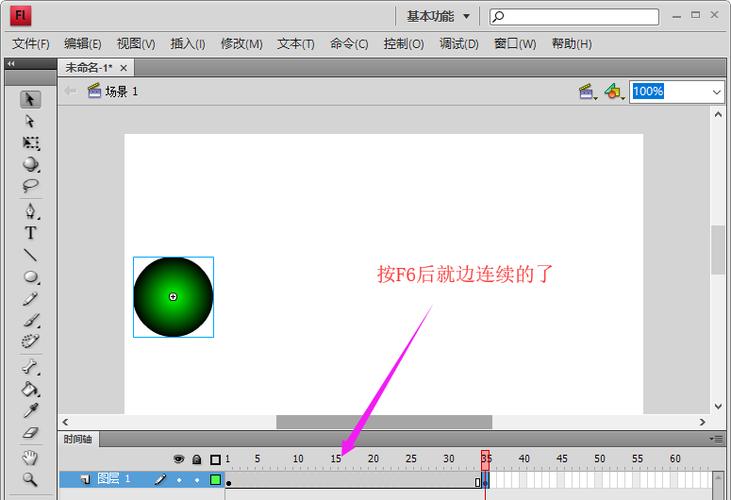Select the Pen tool
The image size is (731, 500).
coord(30,211)
